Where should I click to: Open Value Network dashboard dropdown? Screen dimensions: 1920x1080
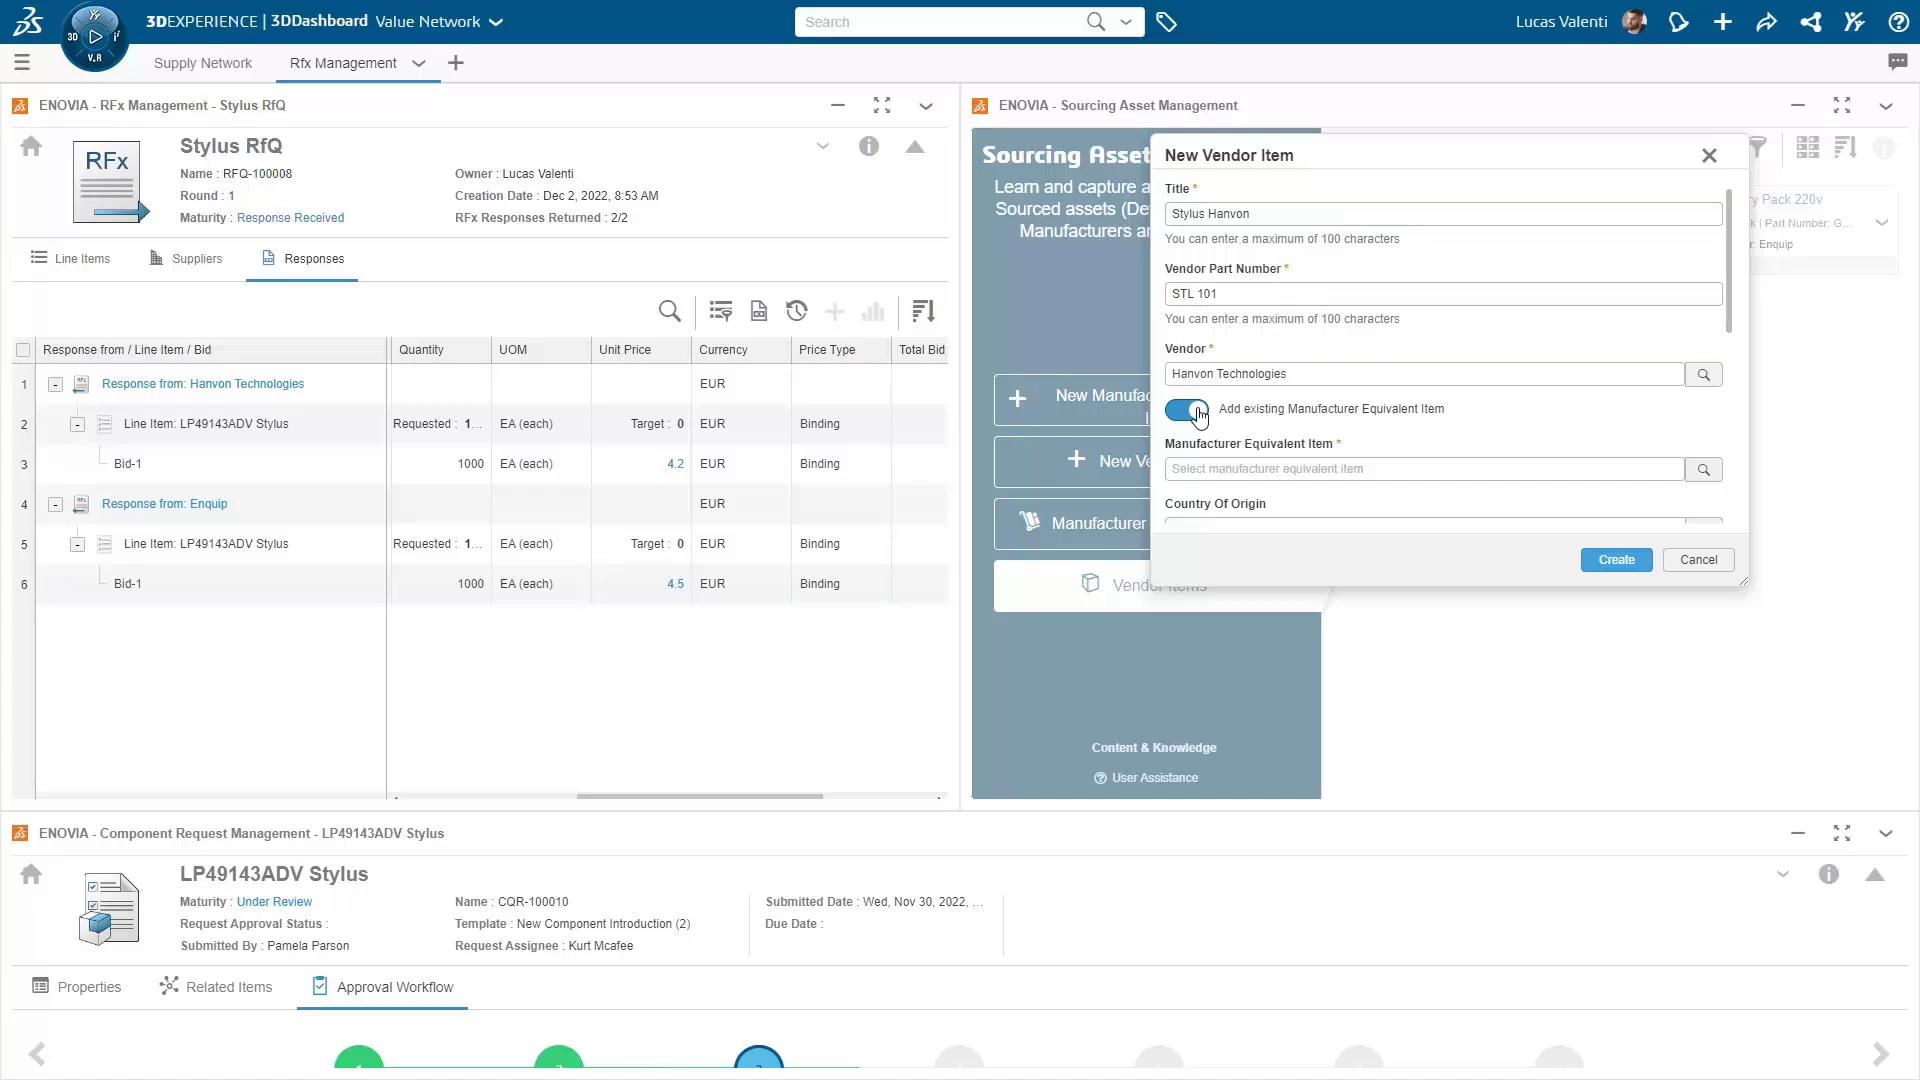click(x=495, y=22)
